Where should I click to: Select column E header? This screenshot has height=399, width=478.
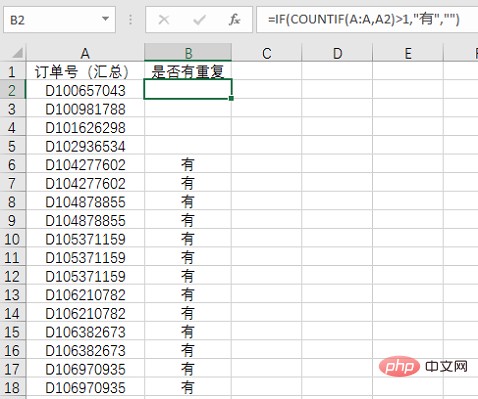point(408,53)
